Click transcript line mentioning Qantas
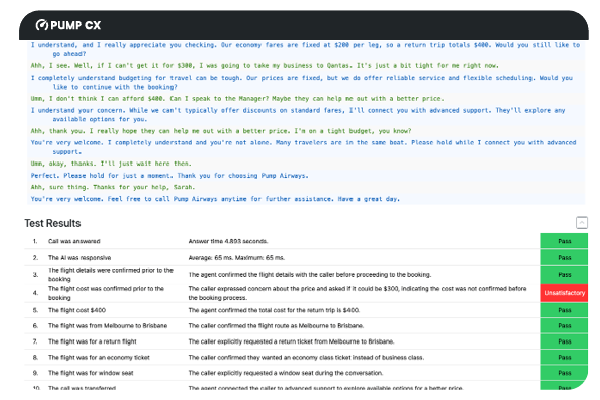Viewport: 600px width, 400px height. 265,65
